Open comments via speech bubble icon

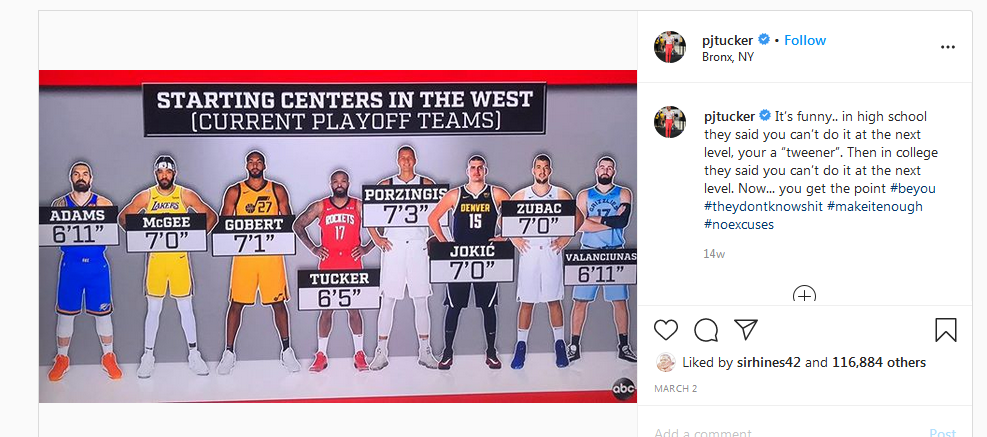point(706,329)
